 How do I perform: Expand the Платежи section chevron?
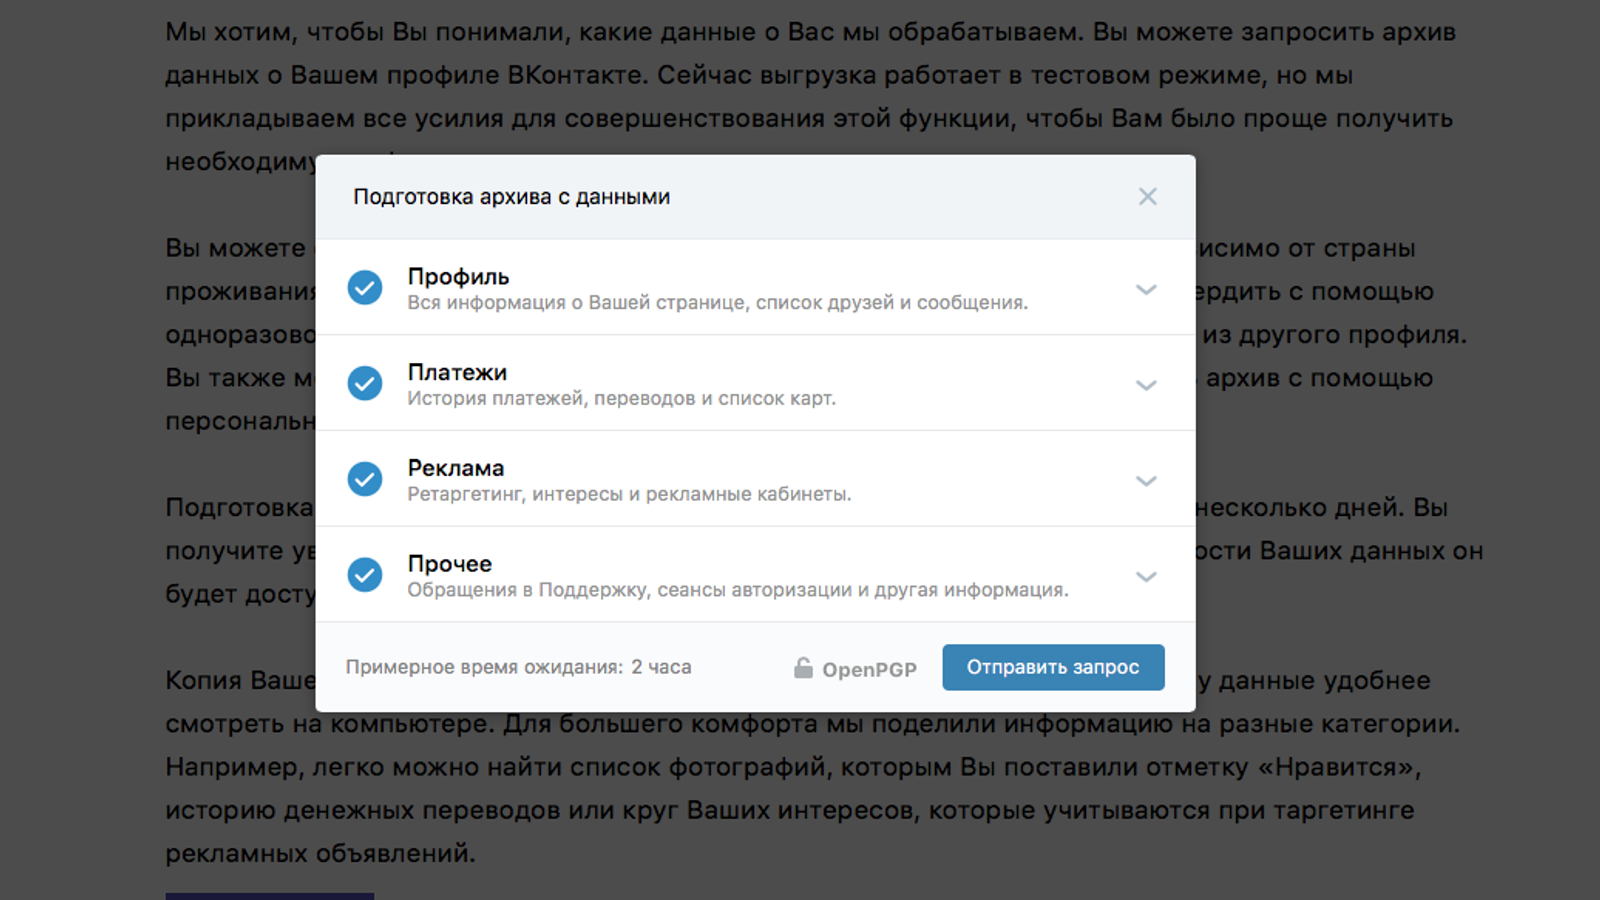point(1146,385)
